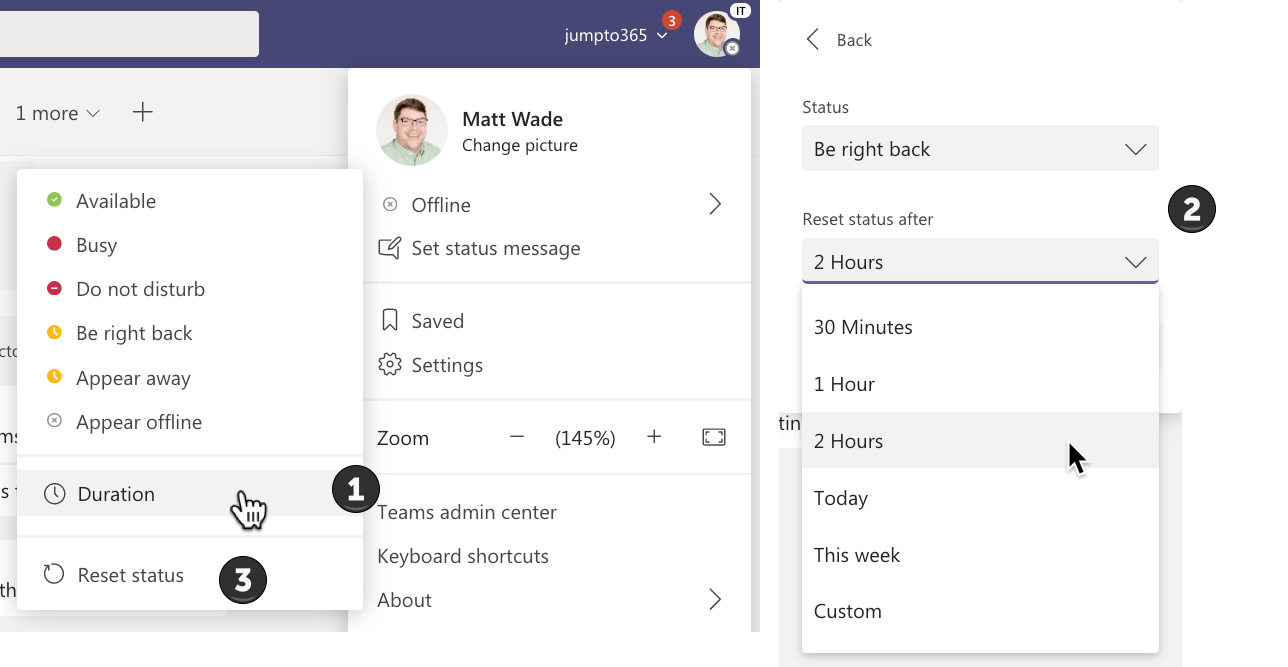Click the Set status message edit icon
This screenshot has width=1288, height=667.
point(390,248)
